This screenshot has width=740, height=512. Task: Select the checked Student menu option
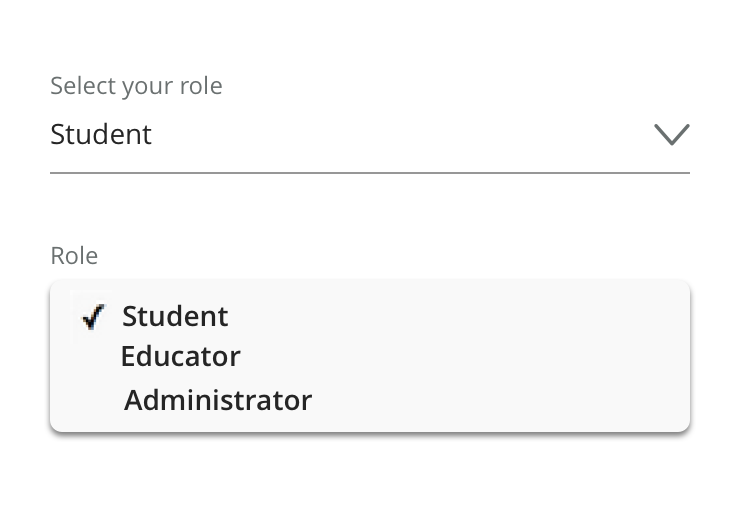click(x=175, y=317)
